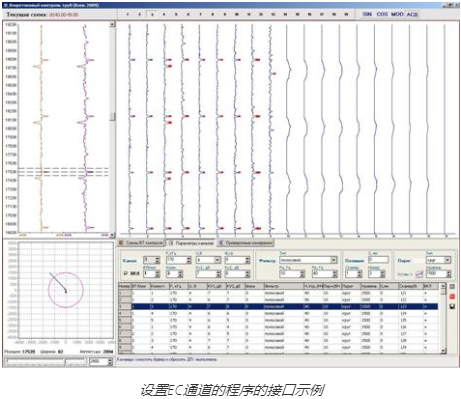The height and width of the screenshot is (399, 461).
Task: Switch display to COS mode
Action: point(382,14)
